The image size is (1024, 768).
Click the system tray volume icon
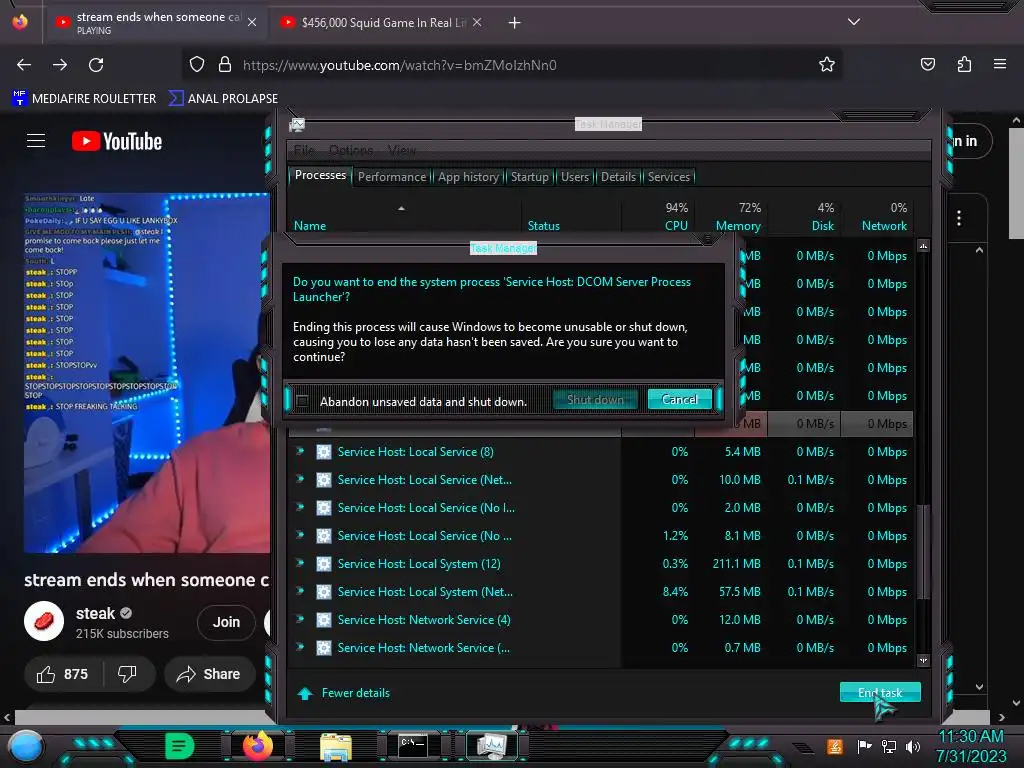(912, 746)
